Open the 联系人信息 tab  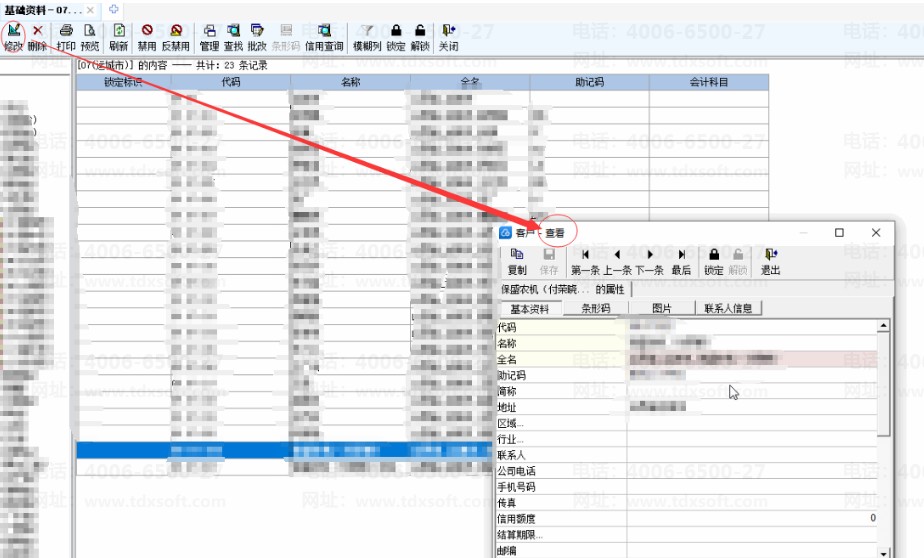tap(728, 308)
